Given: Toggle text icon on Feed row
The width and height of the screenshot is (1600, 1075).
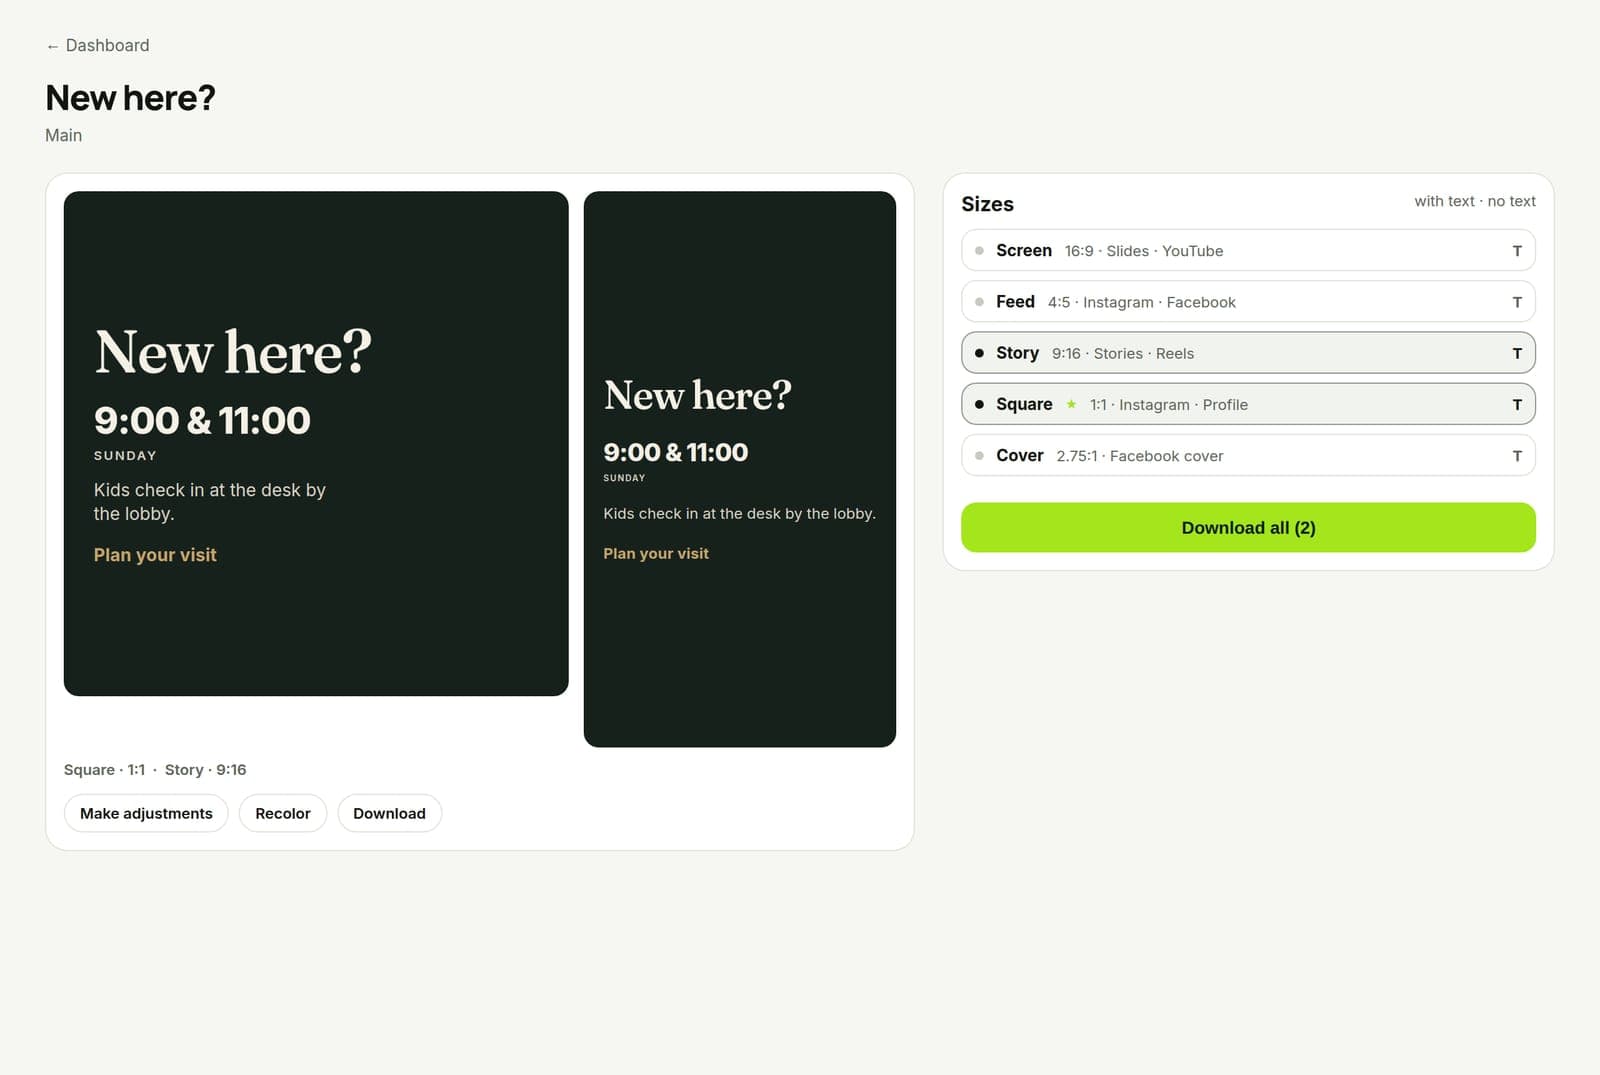Looking at the screenshot, I should click(x=1516, y=302).
